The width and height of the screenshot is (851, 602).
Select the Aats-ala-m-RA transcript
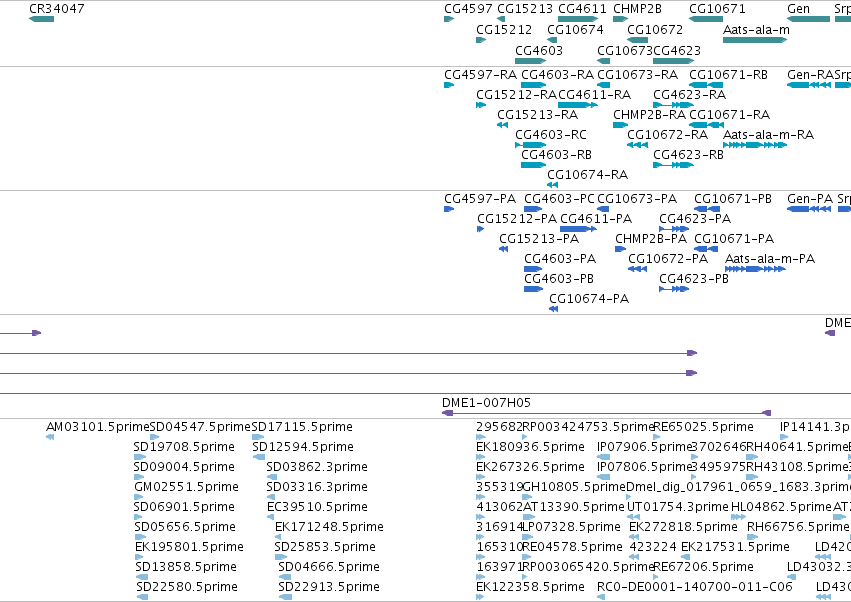[755, 145]
